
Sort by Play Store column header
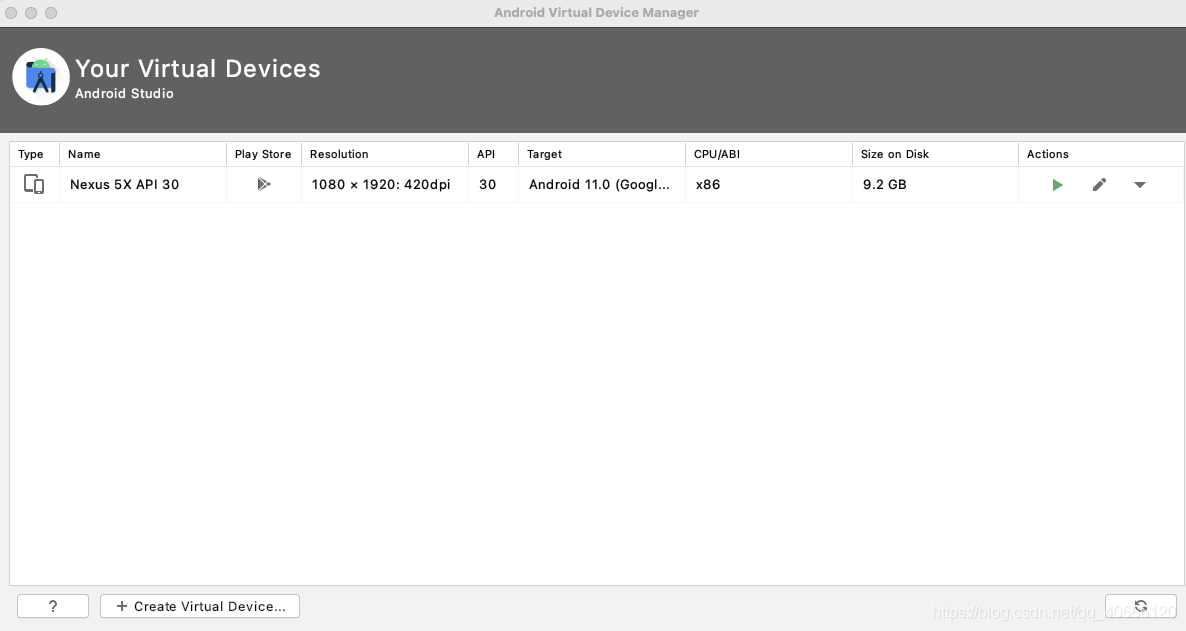(264, 154)
